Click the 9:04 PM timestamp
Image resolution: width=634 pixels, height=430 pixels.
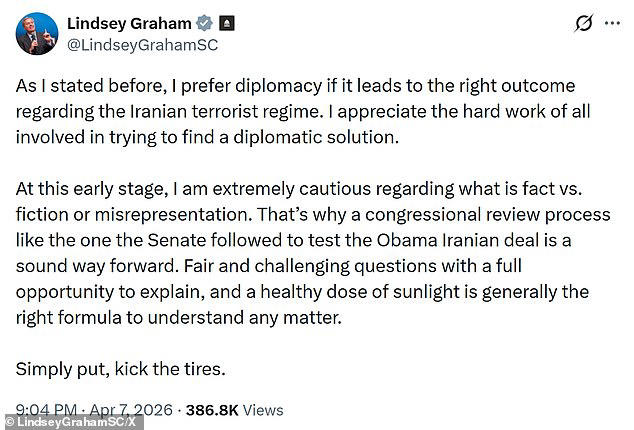click(x=48, y=410)
